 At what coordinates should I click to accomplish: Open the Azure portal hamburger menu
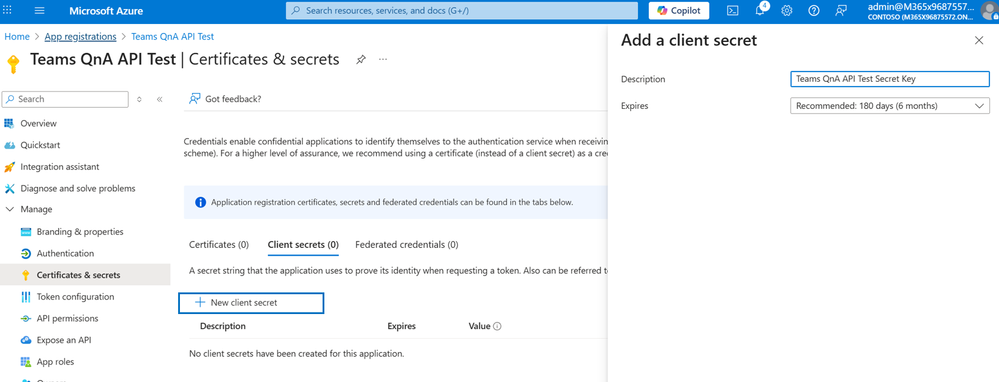coord(40,11)
